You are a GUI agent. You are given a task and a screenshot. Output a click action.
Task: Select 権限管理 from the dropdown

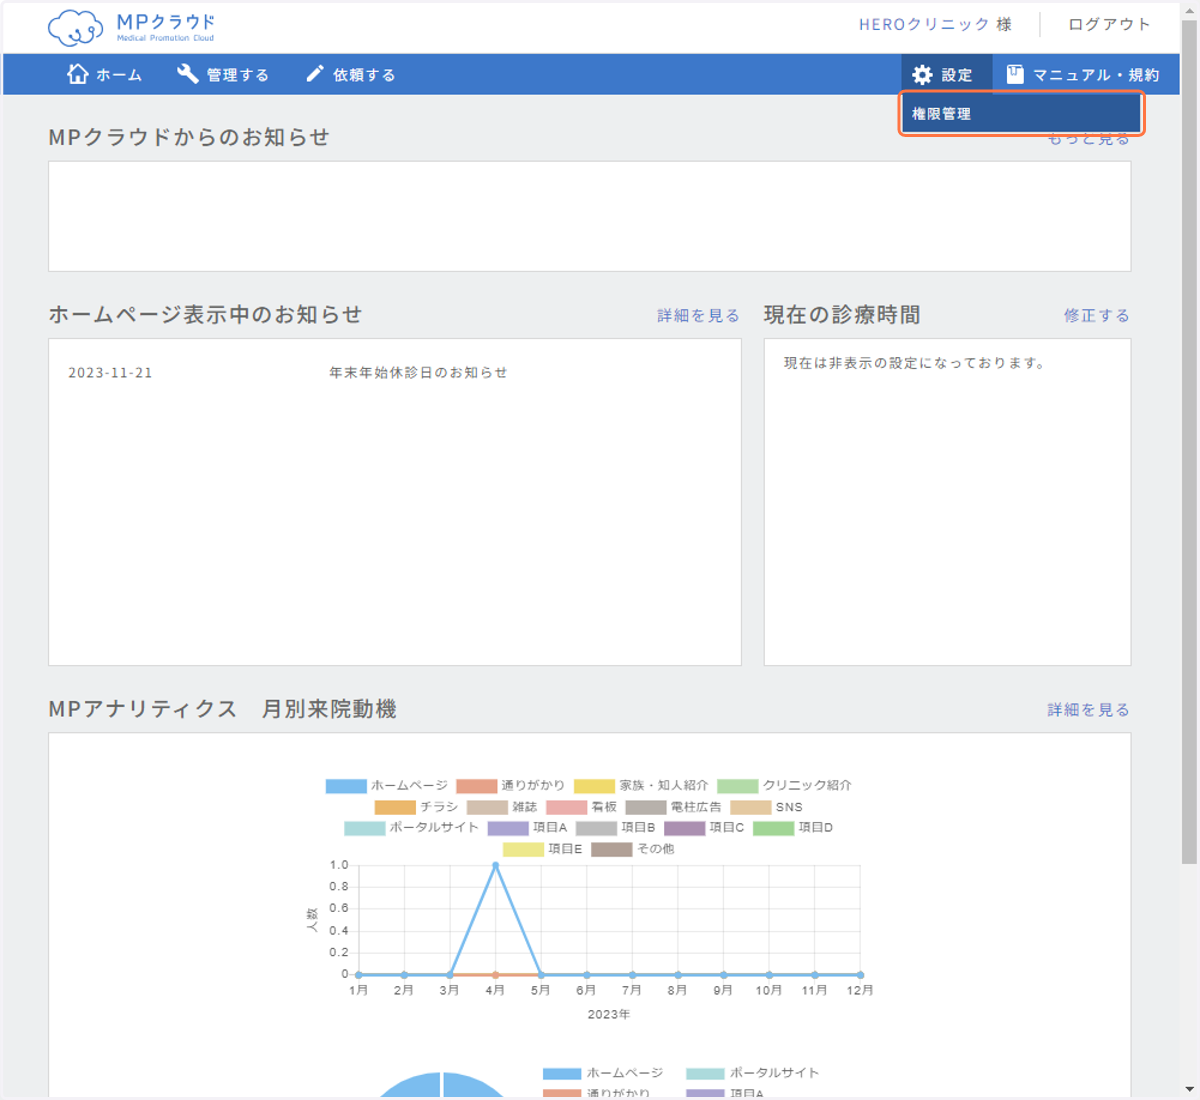pyautogui.click(x=1021, y=114)
